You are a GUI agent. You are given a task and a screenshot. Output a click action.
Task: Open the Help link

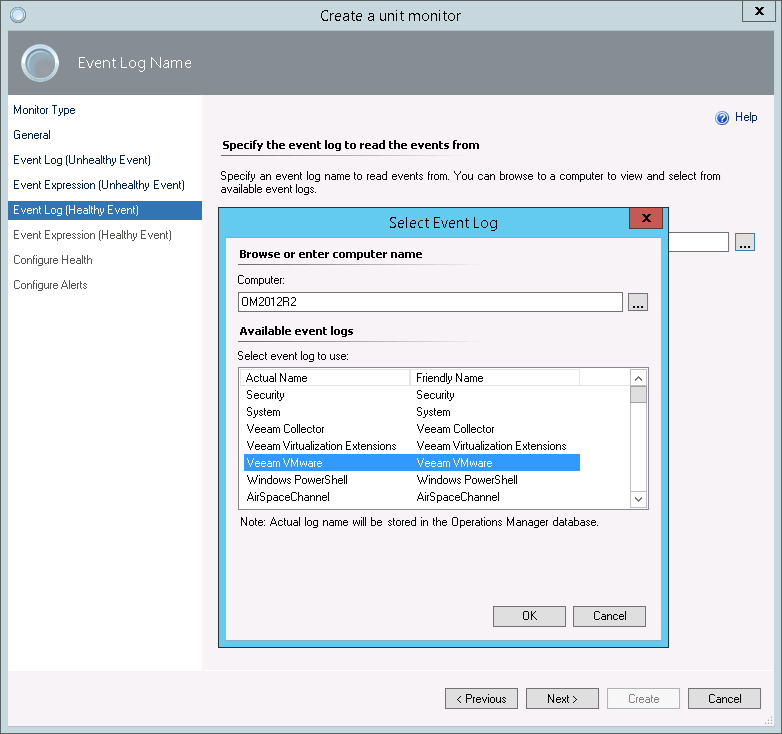point(746,117)
